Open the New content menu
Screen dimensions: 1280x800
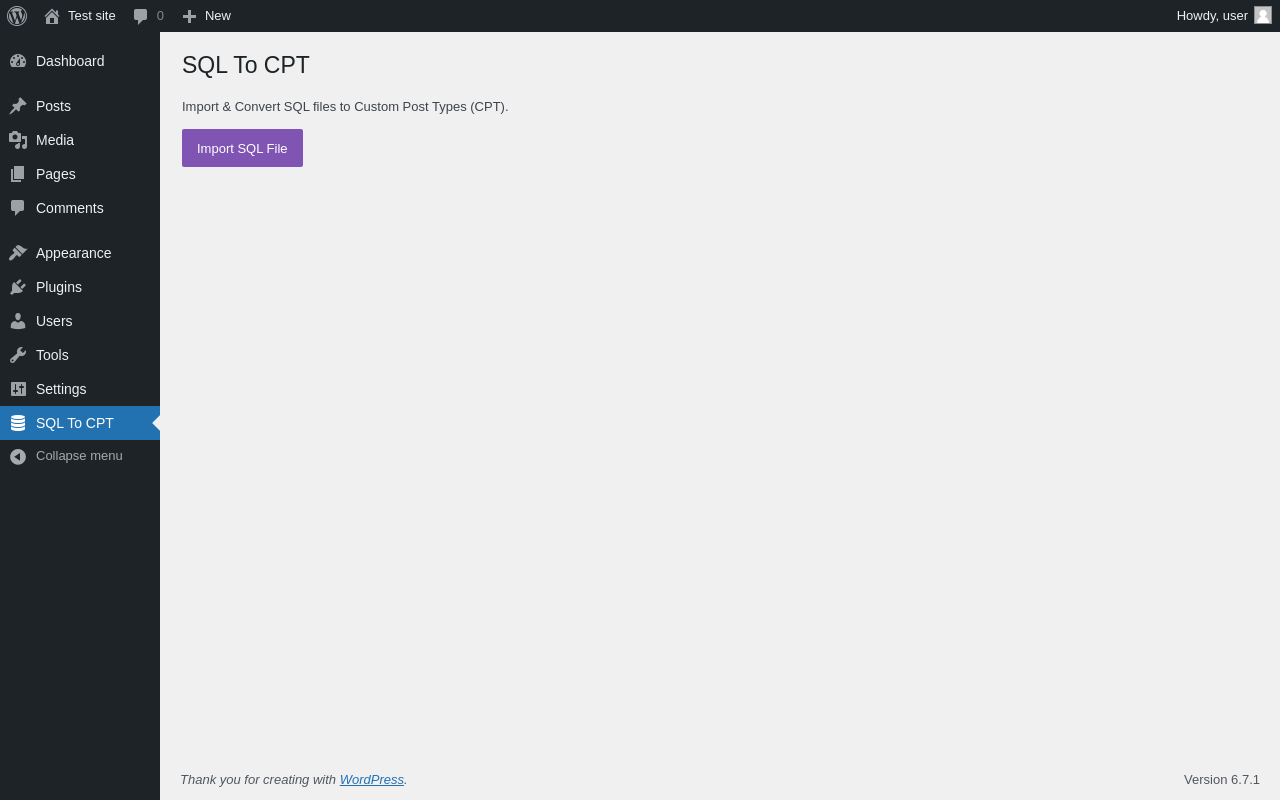tap(206, 16)
